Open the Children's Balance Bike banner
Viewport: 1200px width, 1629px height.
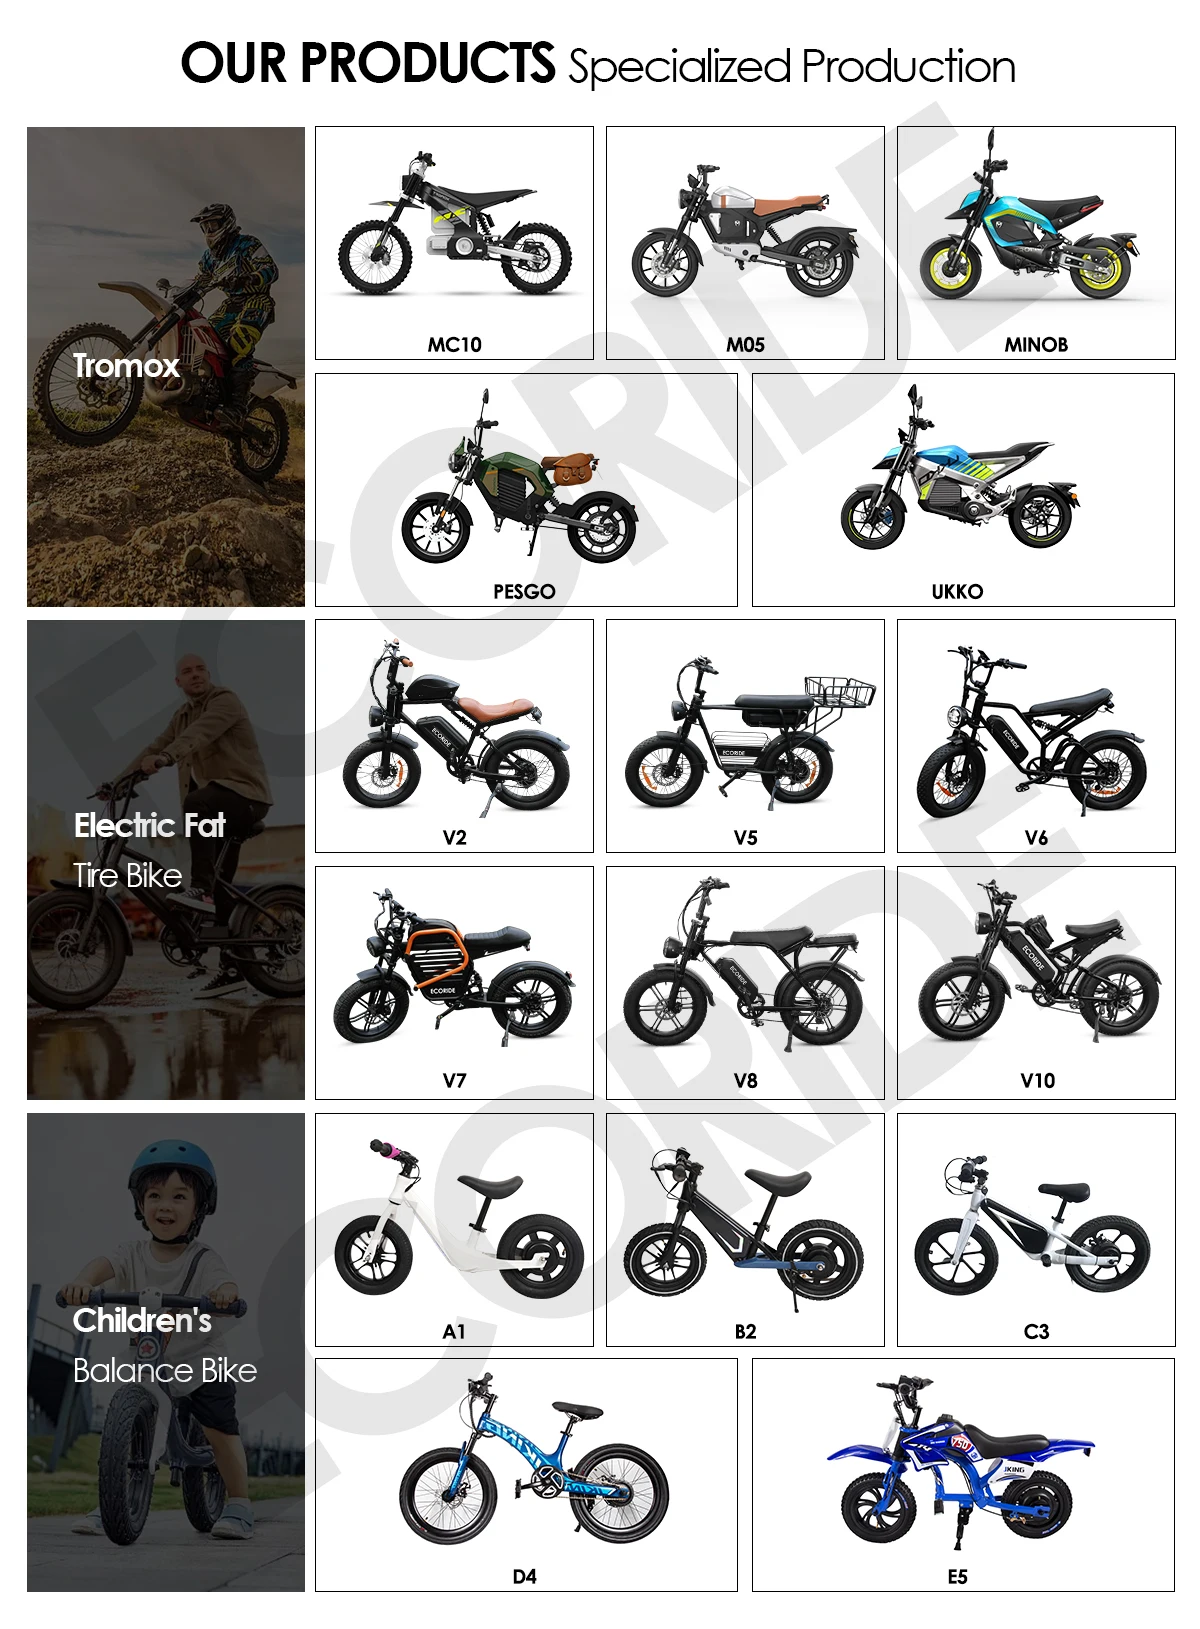click(x=166, y=1352)
